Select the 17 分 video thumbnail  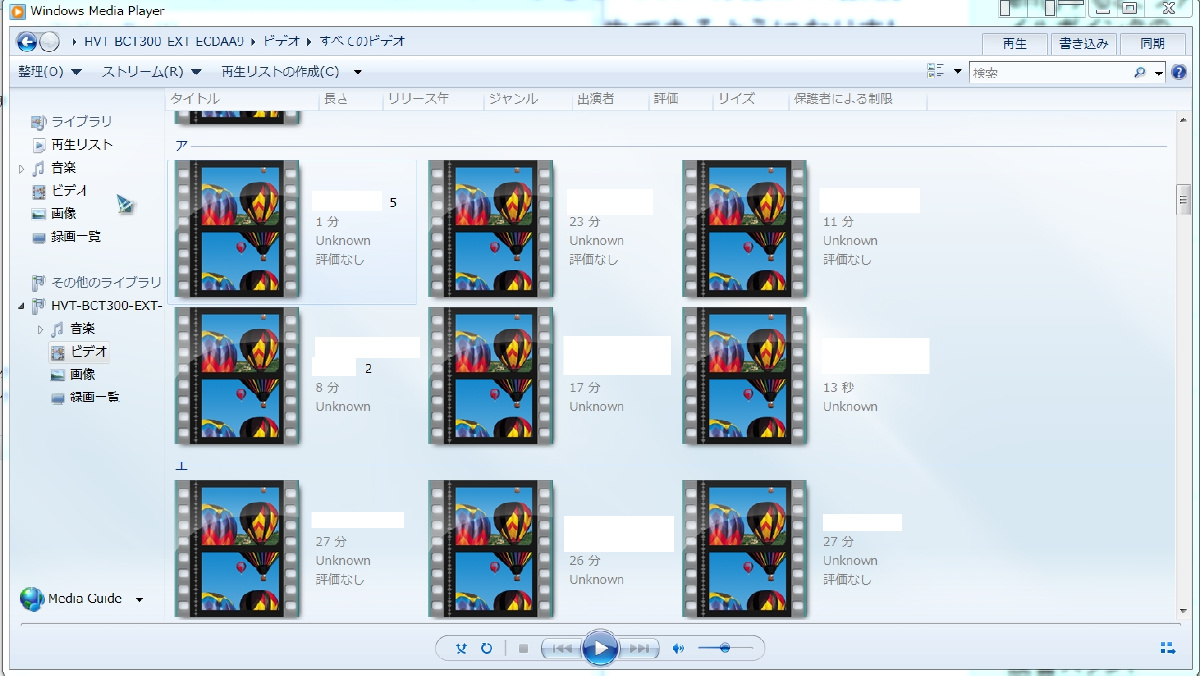click(x=491, y=375)
